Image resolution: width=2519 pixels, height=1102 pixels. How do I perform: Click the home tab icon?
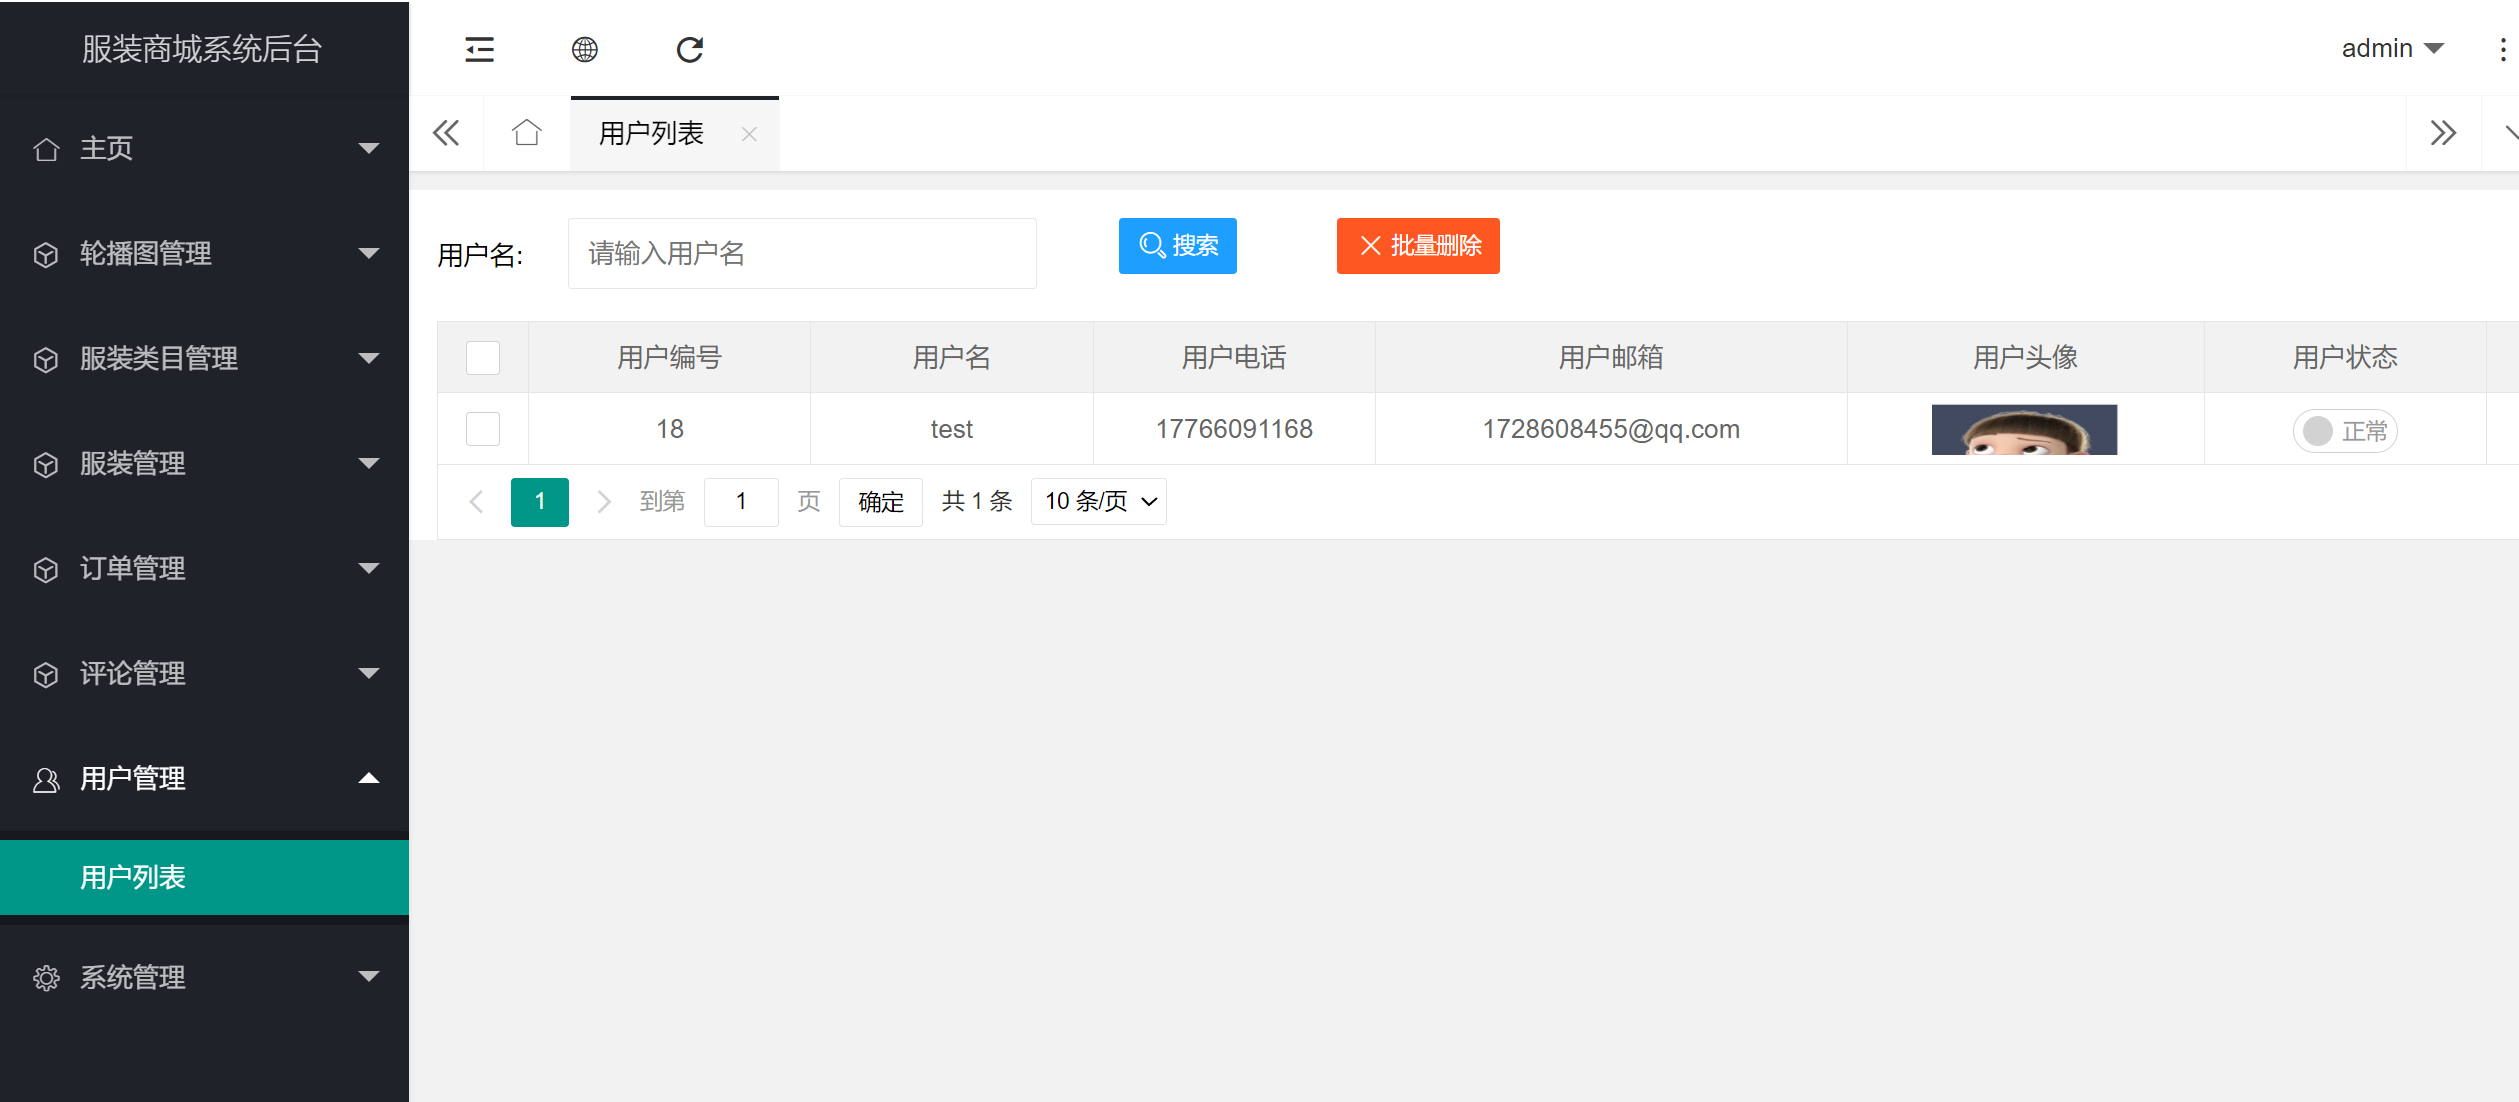[527, 133]
